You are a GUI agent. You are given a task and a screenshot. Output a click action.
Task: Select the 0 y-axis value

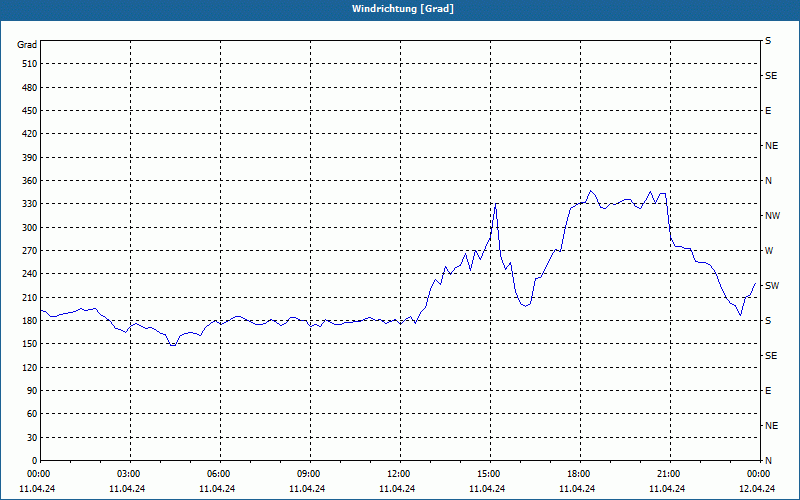35,461
